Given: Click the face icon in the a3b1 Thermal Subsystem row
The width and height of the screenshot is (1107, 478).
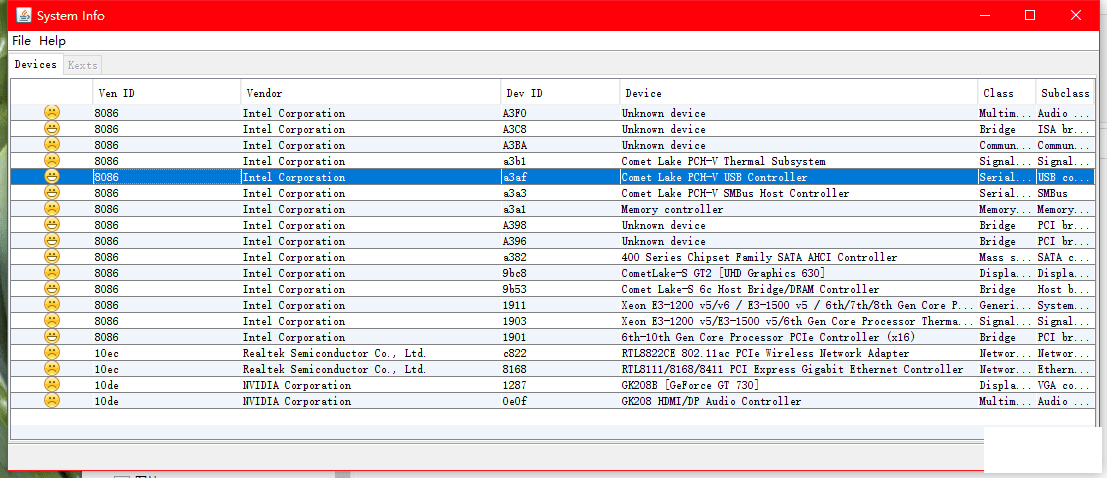Looking at the screenshot, I should pos(52,161).
